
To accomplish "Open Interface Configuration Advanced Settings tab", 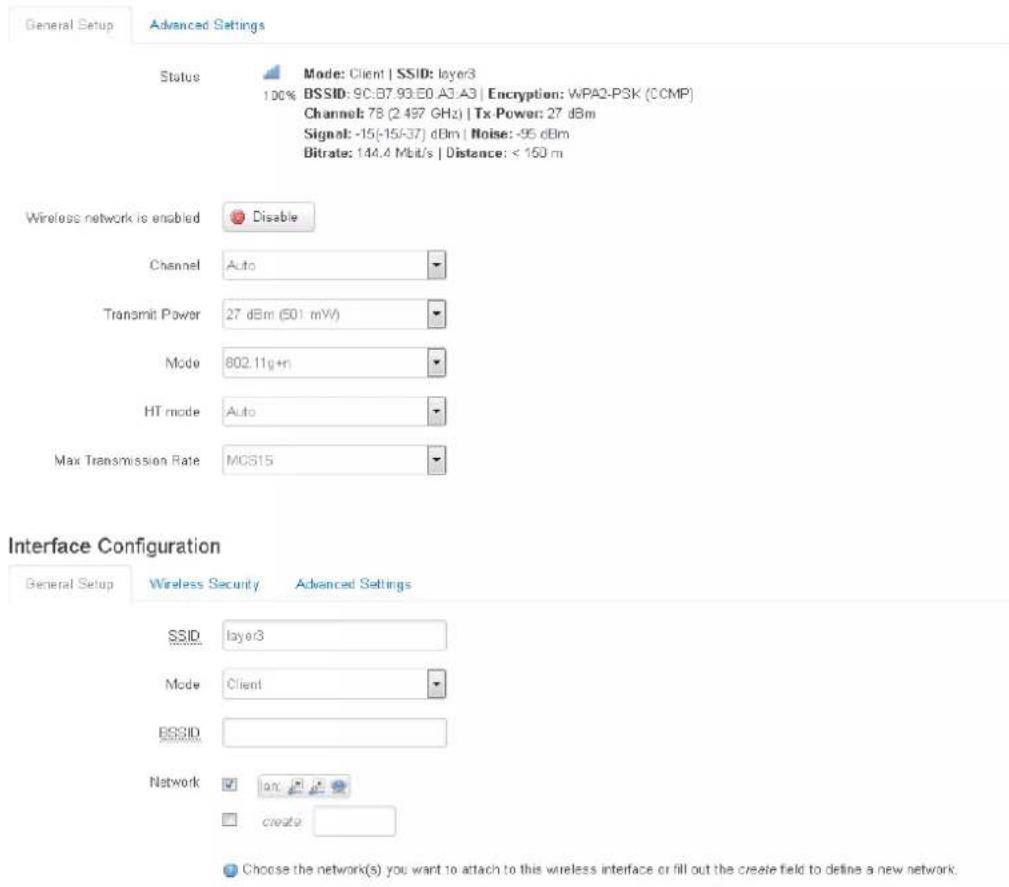I will point(353,584).
